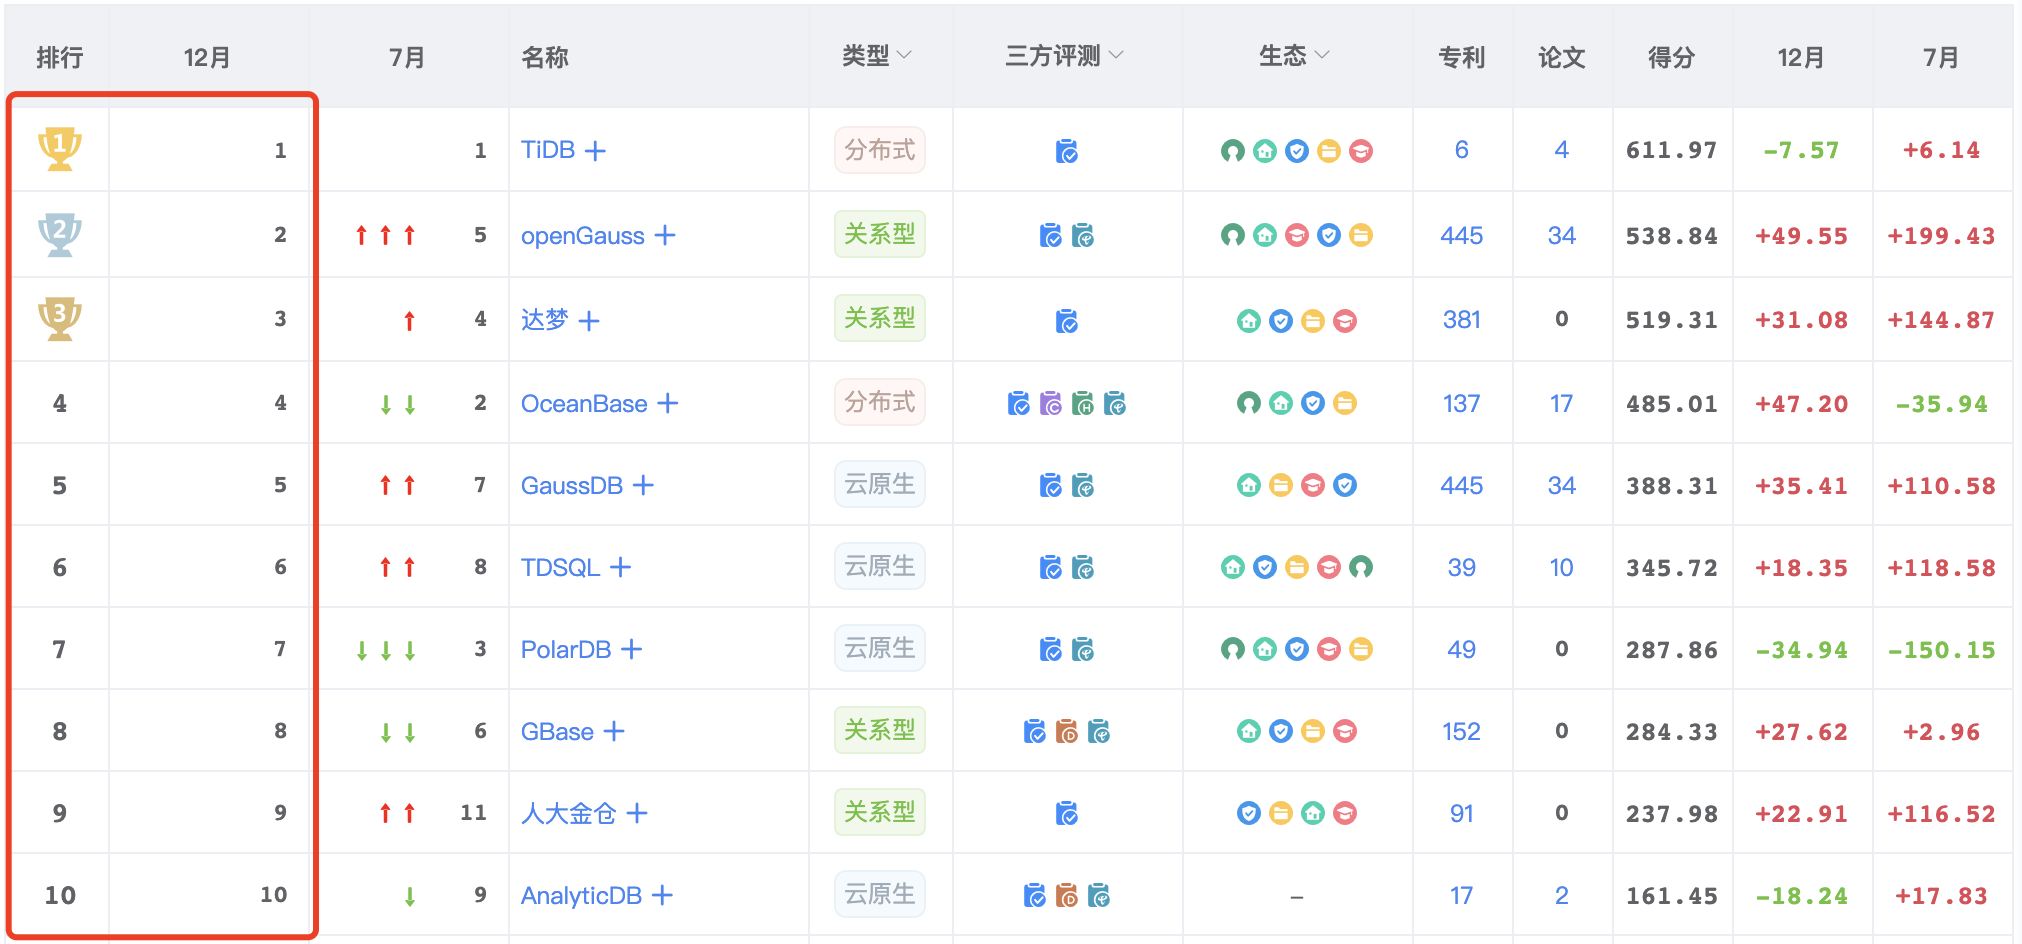Click the plus icon next to PolarDB
Screen dimensions: 2022x944
(631, 649)
